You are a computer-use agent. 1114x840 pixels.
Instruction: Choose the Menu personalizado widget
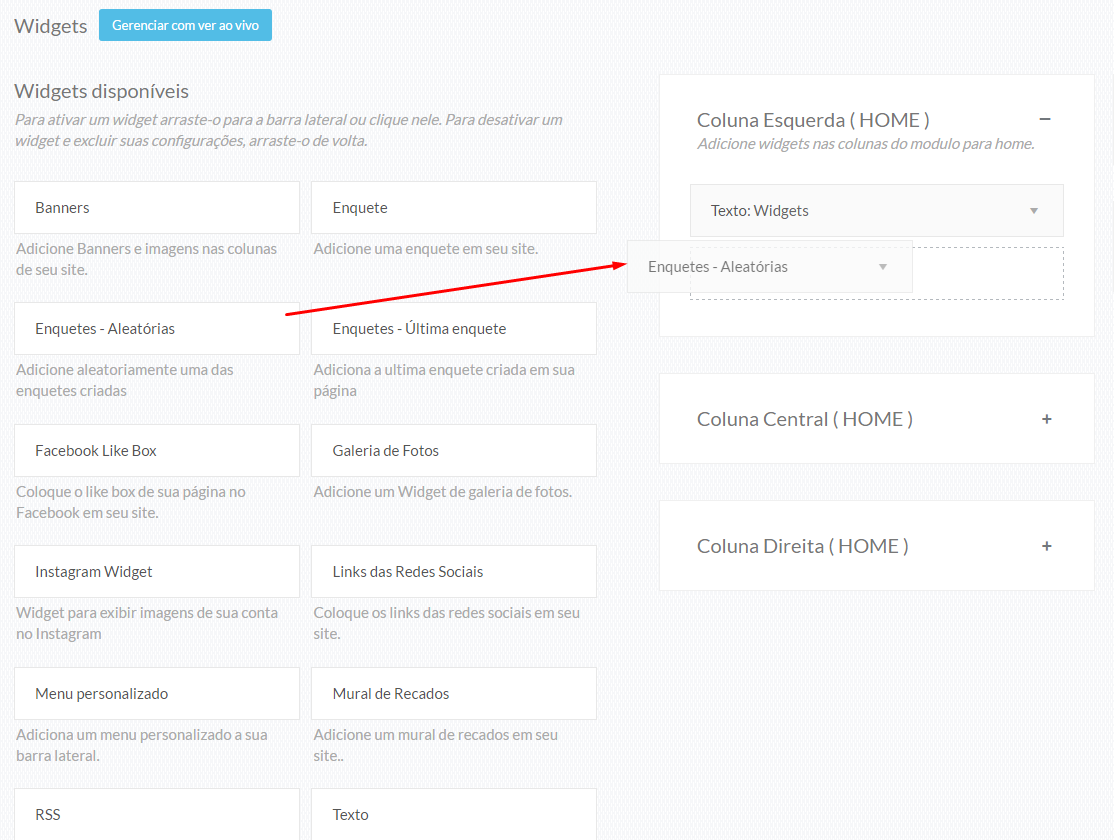coord(157,694)
